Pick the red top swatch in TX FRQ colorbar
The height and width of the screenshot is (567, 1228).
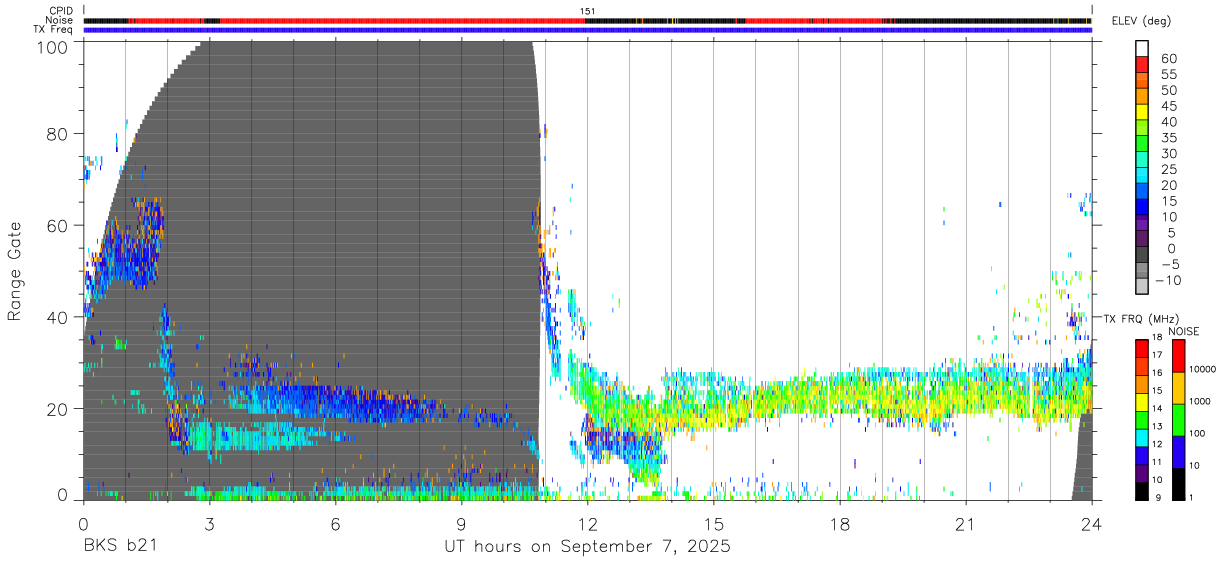pos(1142,346)
